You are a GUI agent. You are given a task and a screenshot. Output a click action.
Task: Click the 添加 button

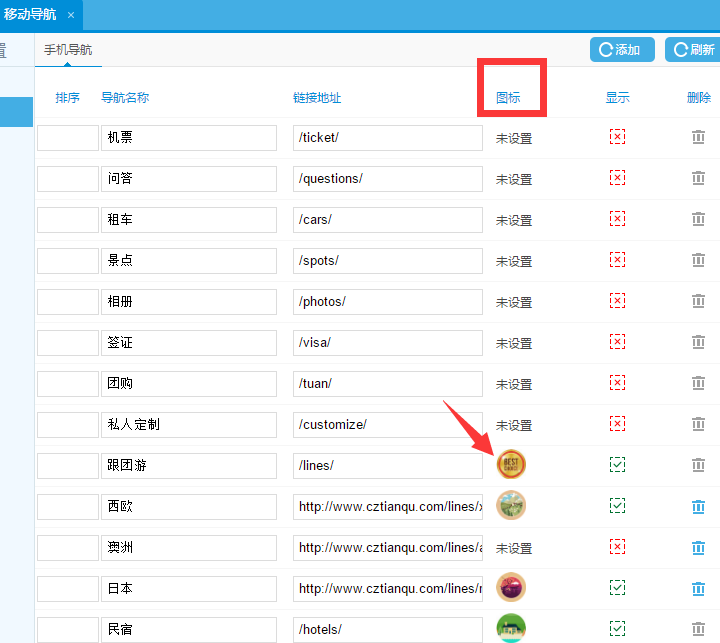point(621,50)
